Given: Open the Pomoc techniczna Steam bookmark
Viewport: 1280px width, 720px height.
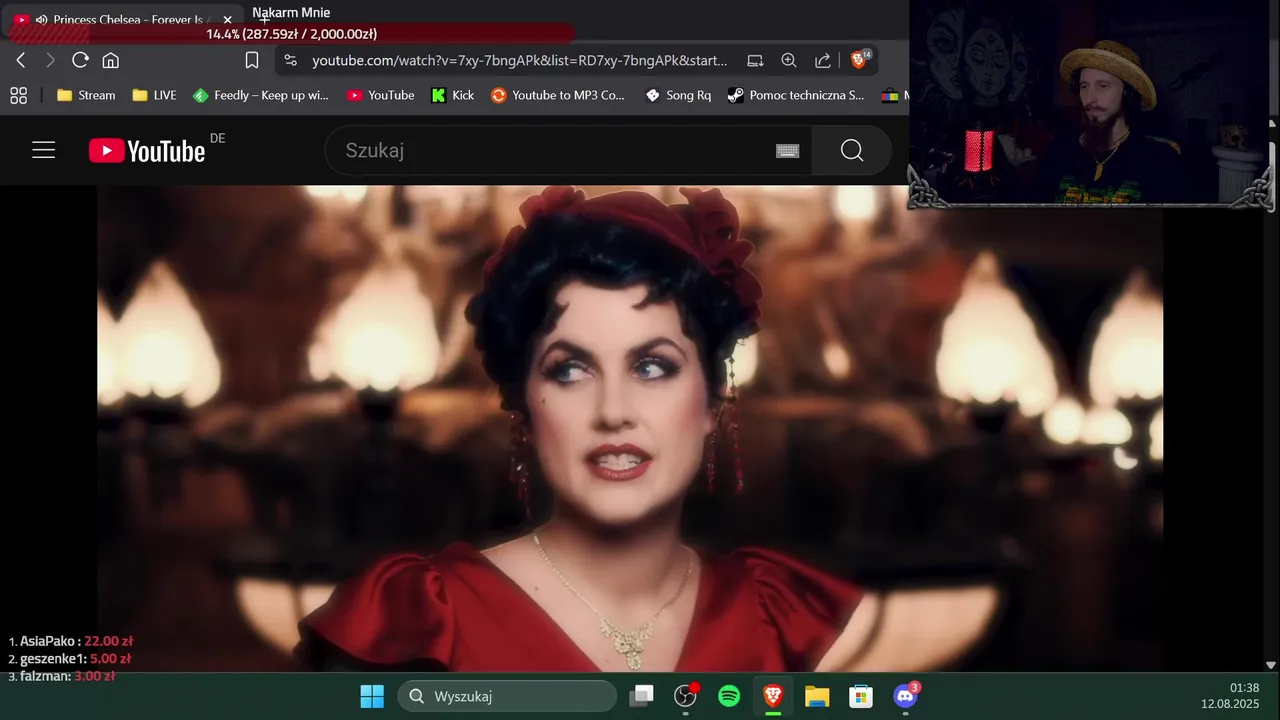Looking at the screenshot, I should click(796, 95).
